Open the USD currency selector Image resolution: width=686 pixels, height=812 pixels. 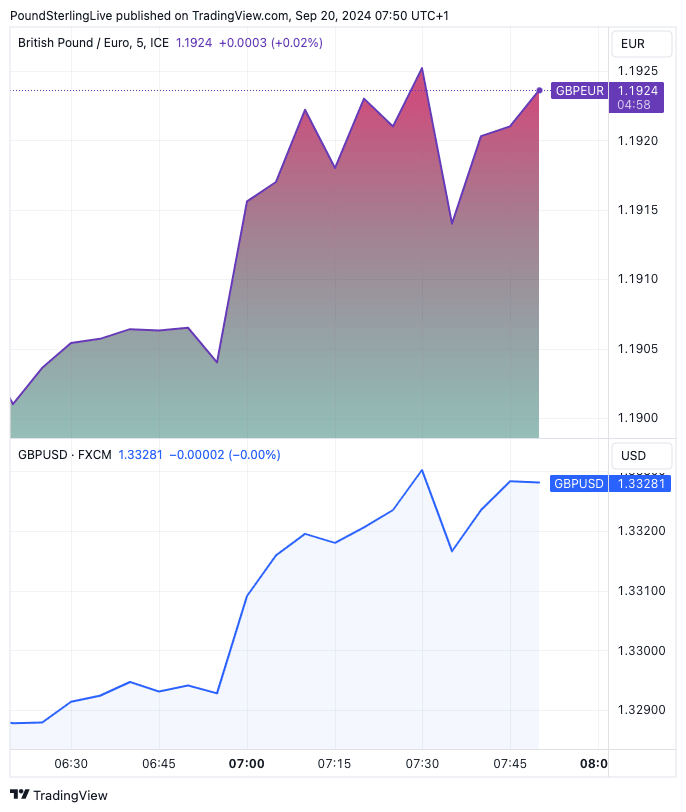click(632, 456)
